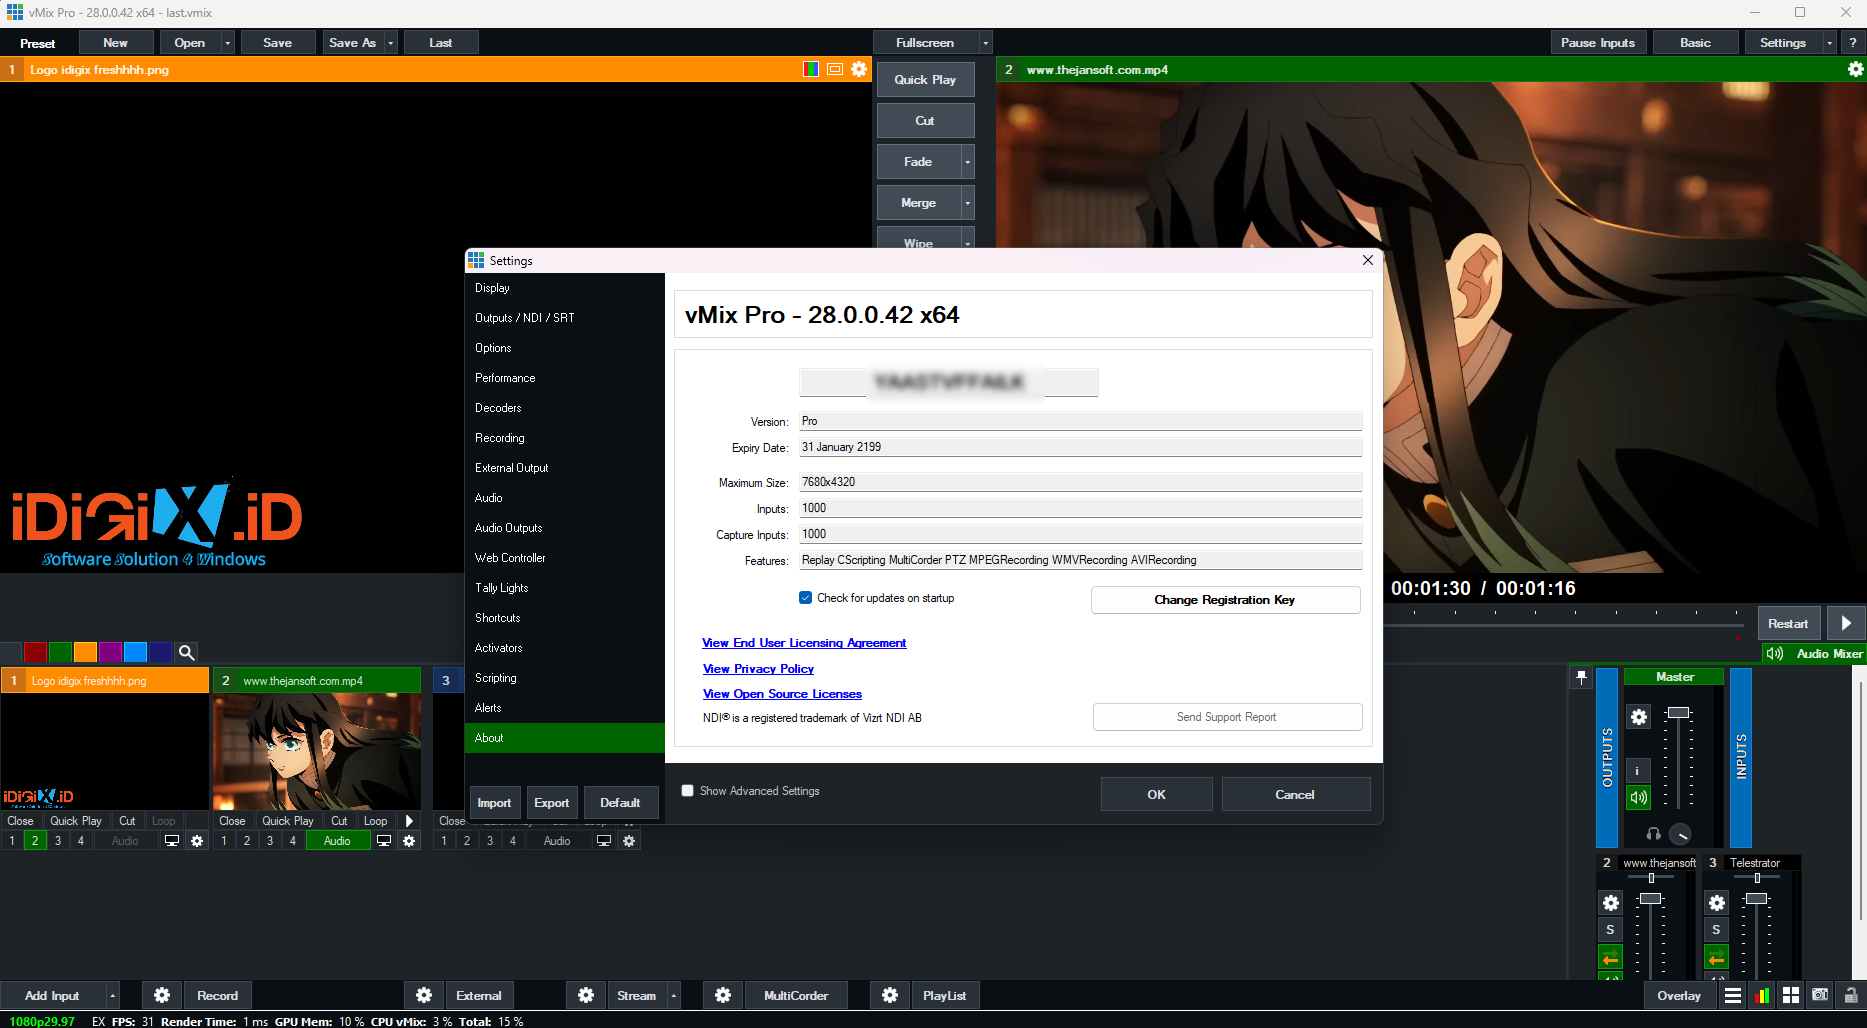The image size is (1867, 1028).
Task: Click the OUTPUTS vertical bar in mixer
Action: tap(1607, 757)
